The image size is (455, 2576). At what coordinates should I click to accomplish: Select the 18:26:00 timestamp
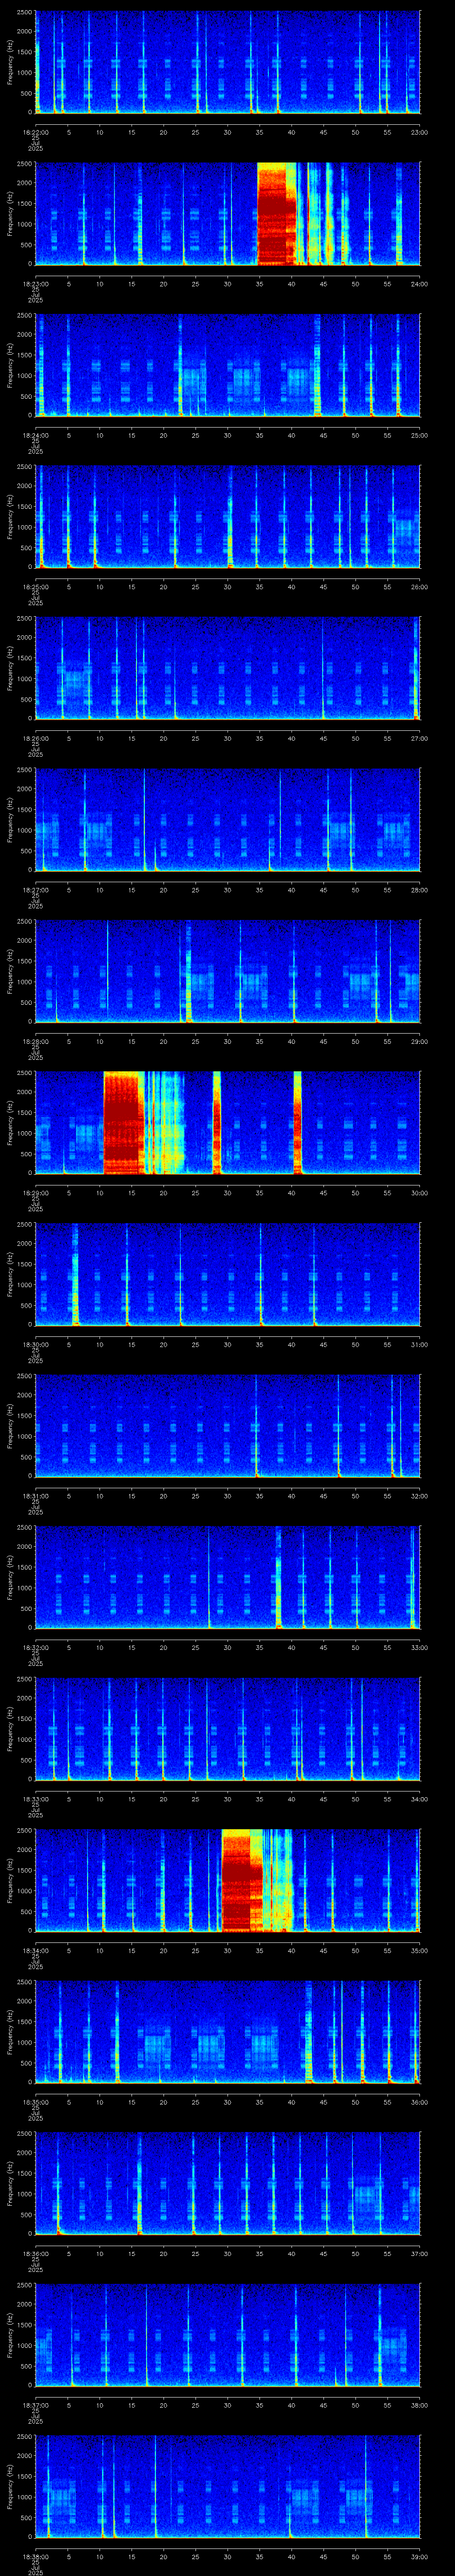point(35,738)
